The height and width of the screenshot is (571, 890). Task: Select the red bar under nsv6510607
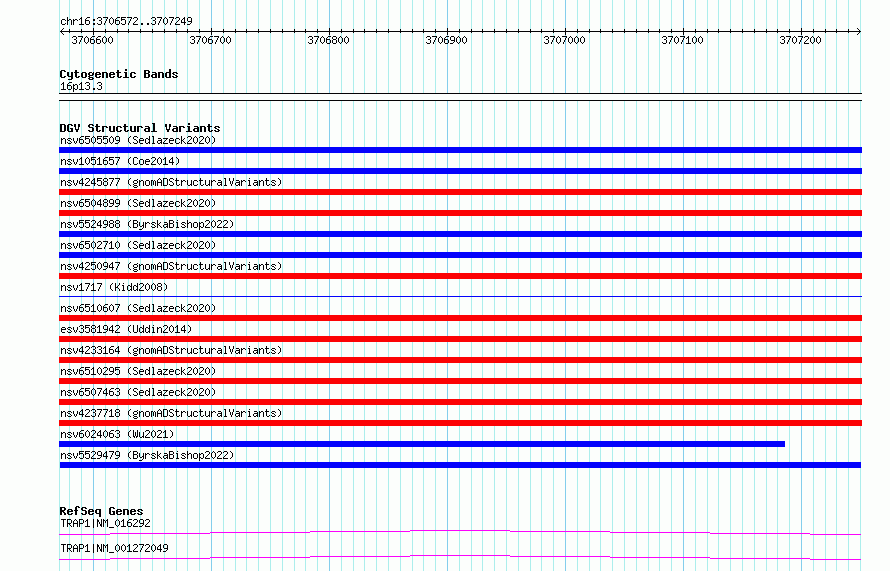460,318
